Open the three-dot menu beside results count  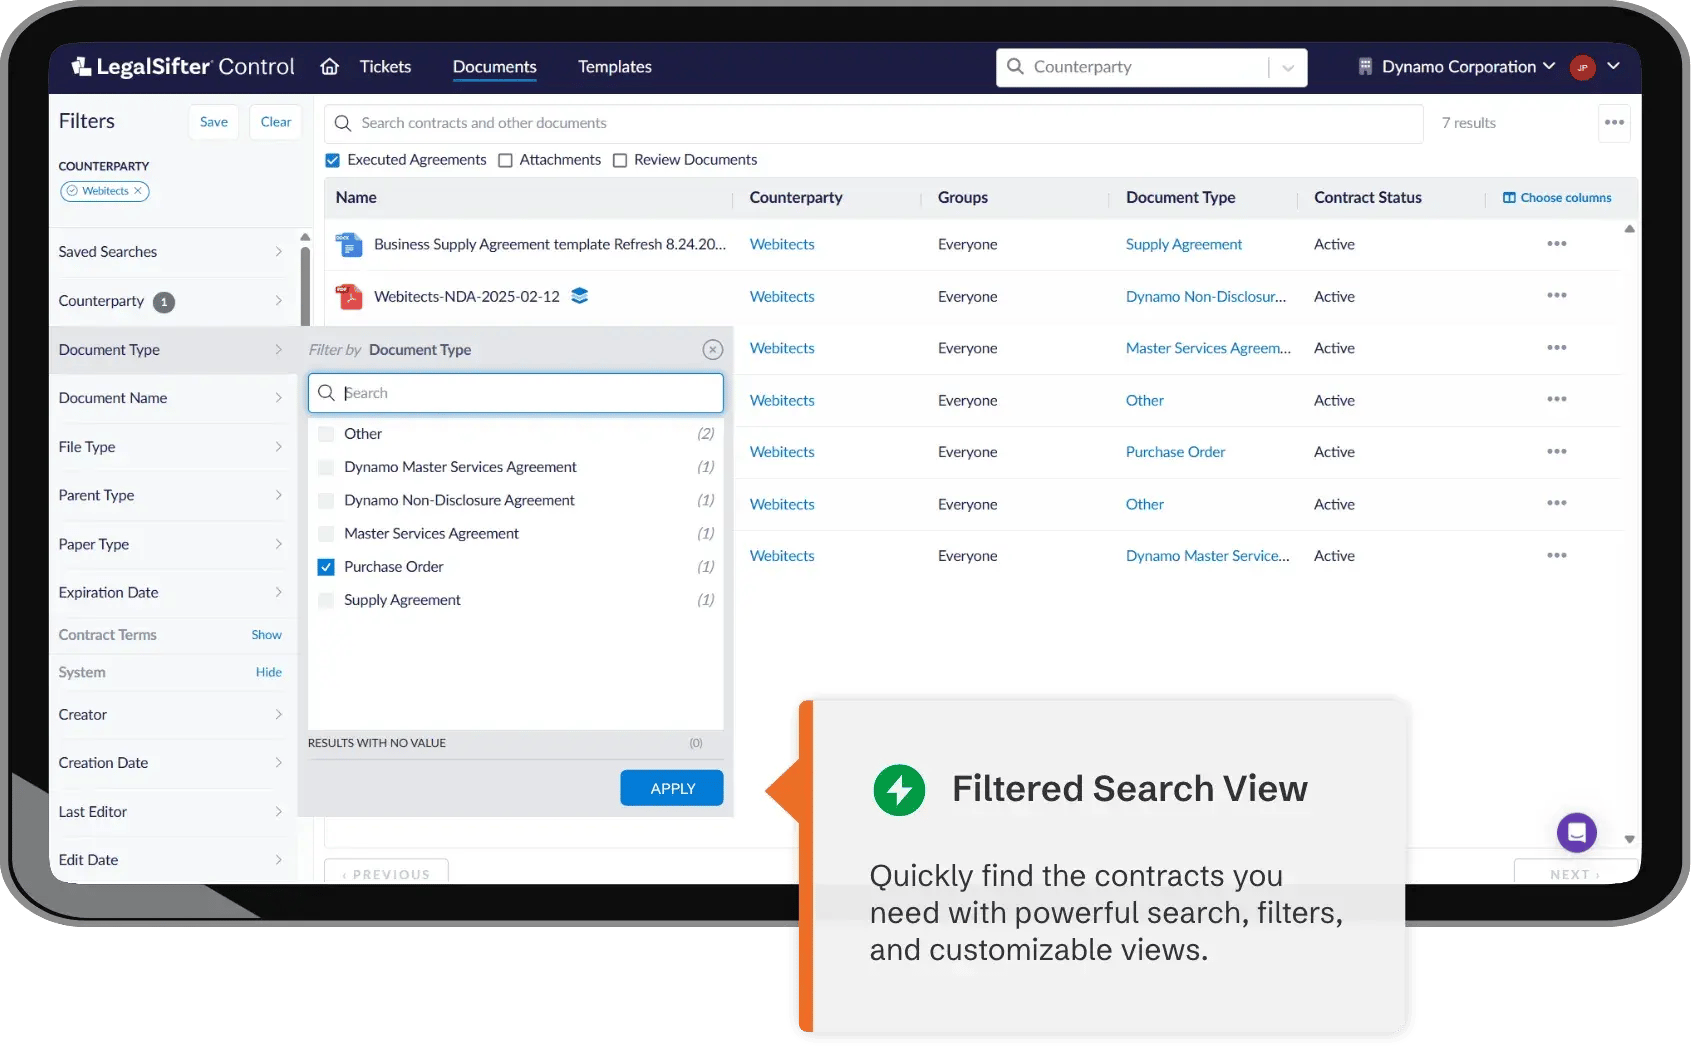1614,123
